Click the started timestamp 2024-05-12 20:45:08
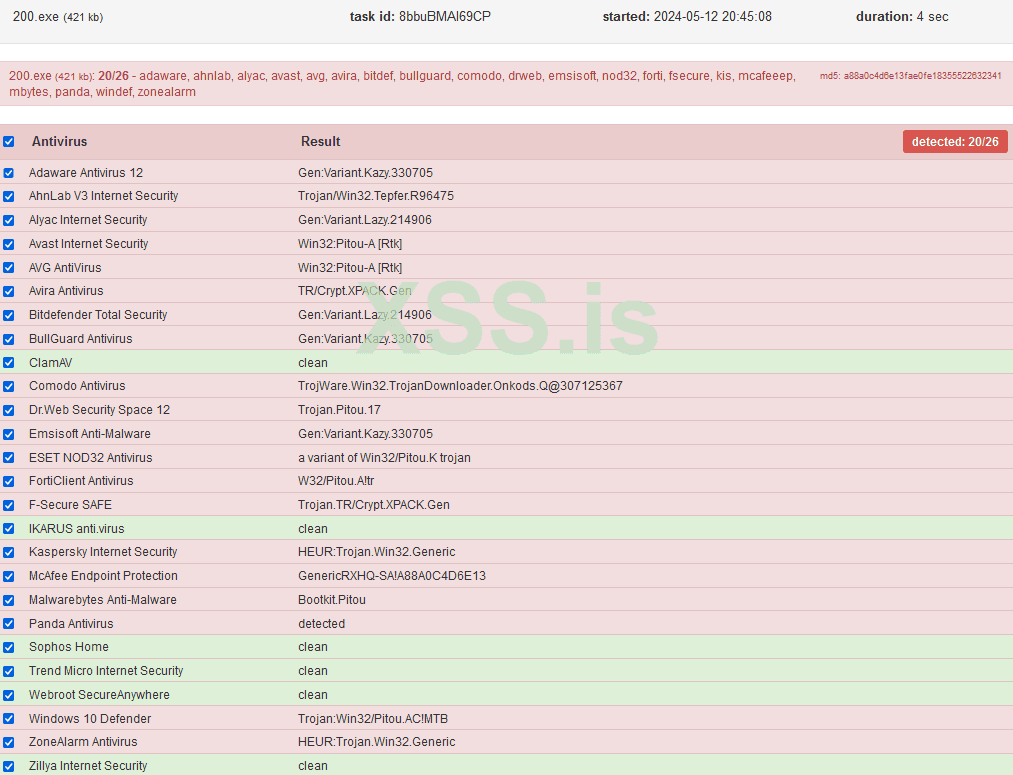The width and height of the screenshot is (1013, 775). [x=713, y=17]
